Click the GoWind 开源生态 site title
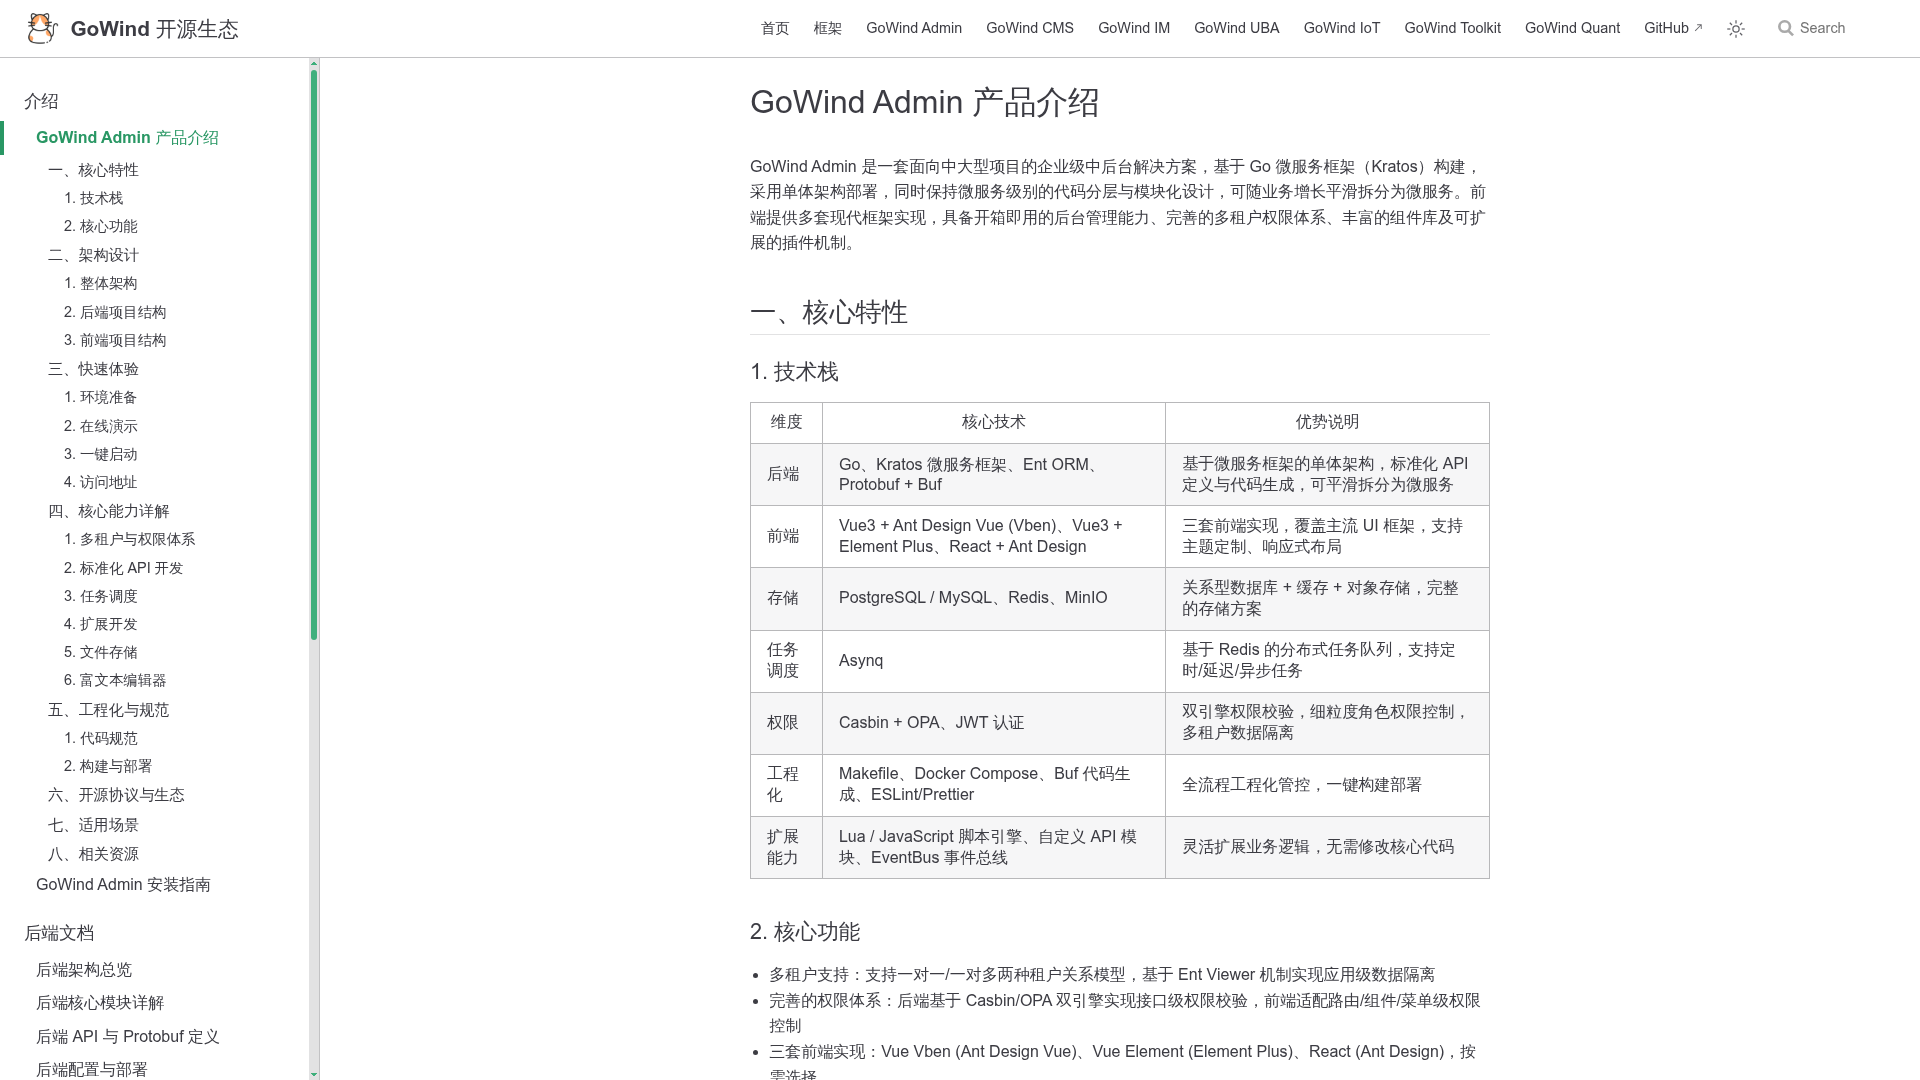The height and width of the screenshot is (1080, 1920). tap(155, 29)
